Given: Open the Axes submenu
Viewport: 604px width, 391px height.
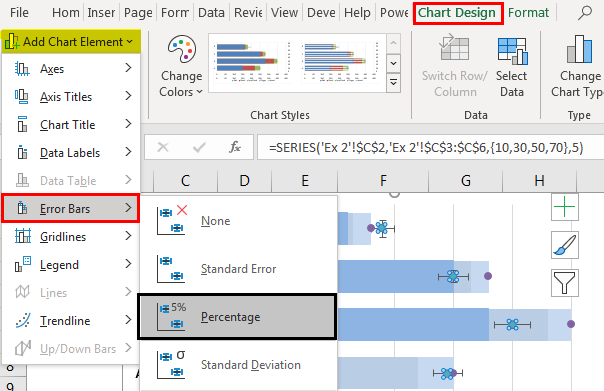Looking at the screenshot, I should point(71,69).
